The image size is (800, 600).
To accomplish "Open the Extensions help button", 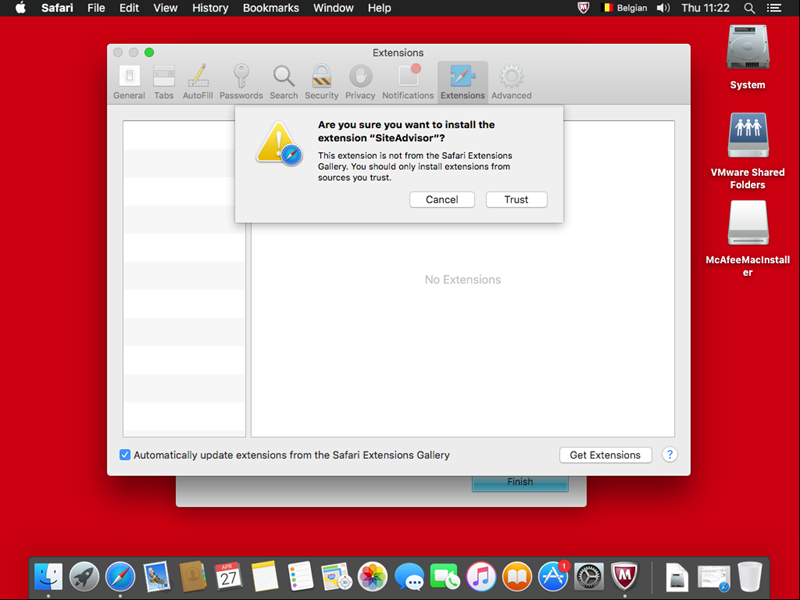I will coord(670,455).
